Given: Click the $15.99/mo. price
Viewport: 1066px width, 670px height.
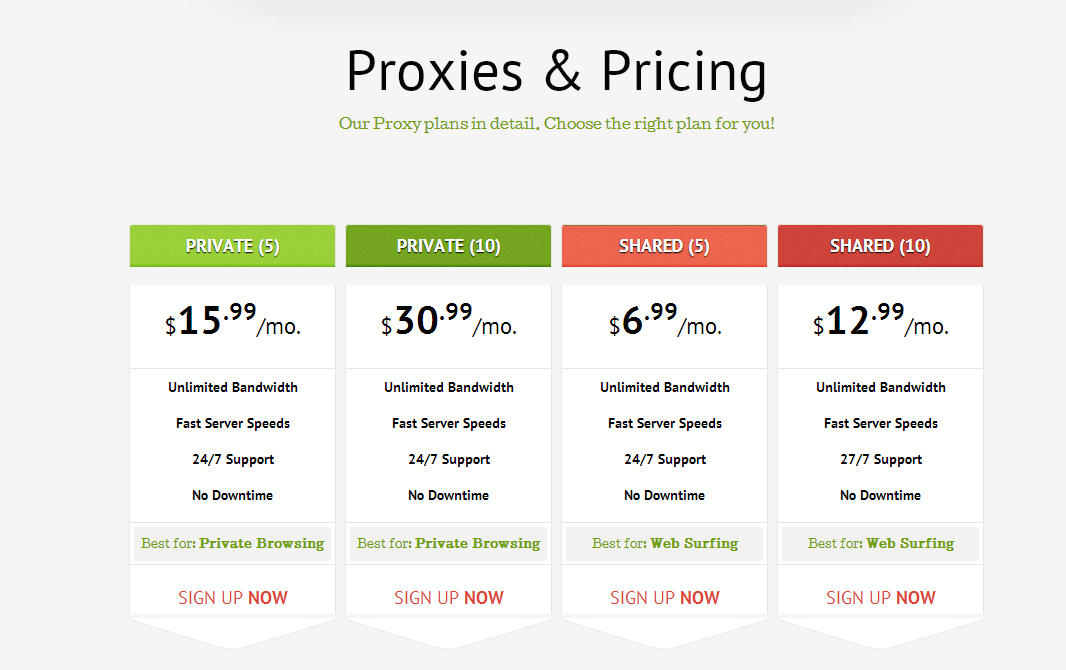Looking at the screenshot, I should (233, 320).
